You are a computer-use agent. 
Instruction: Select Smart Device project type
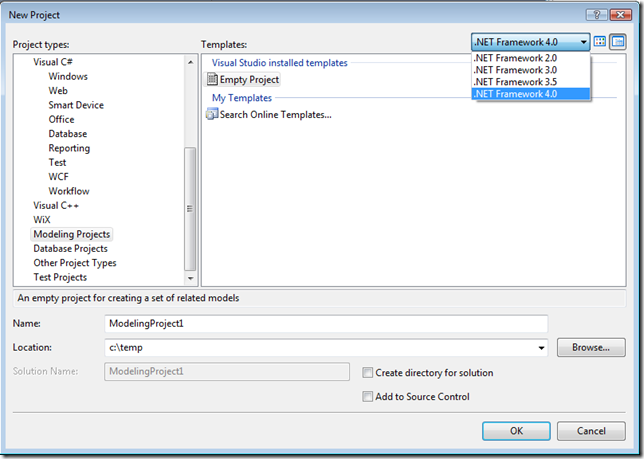76,105
